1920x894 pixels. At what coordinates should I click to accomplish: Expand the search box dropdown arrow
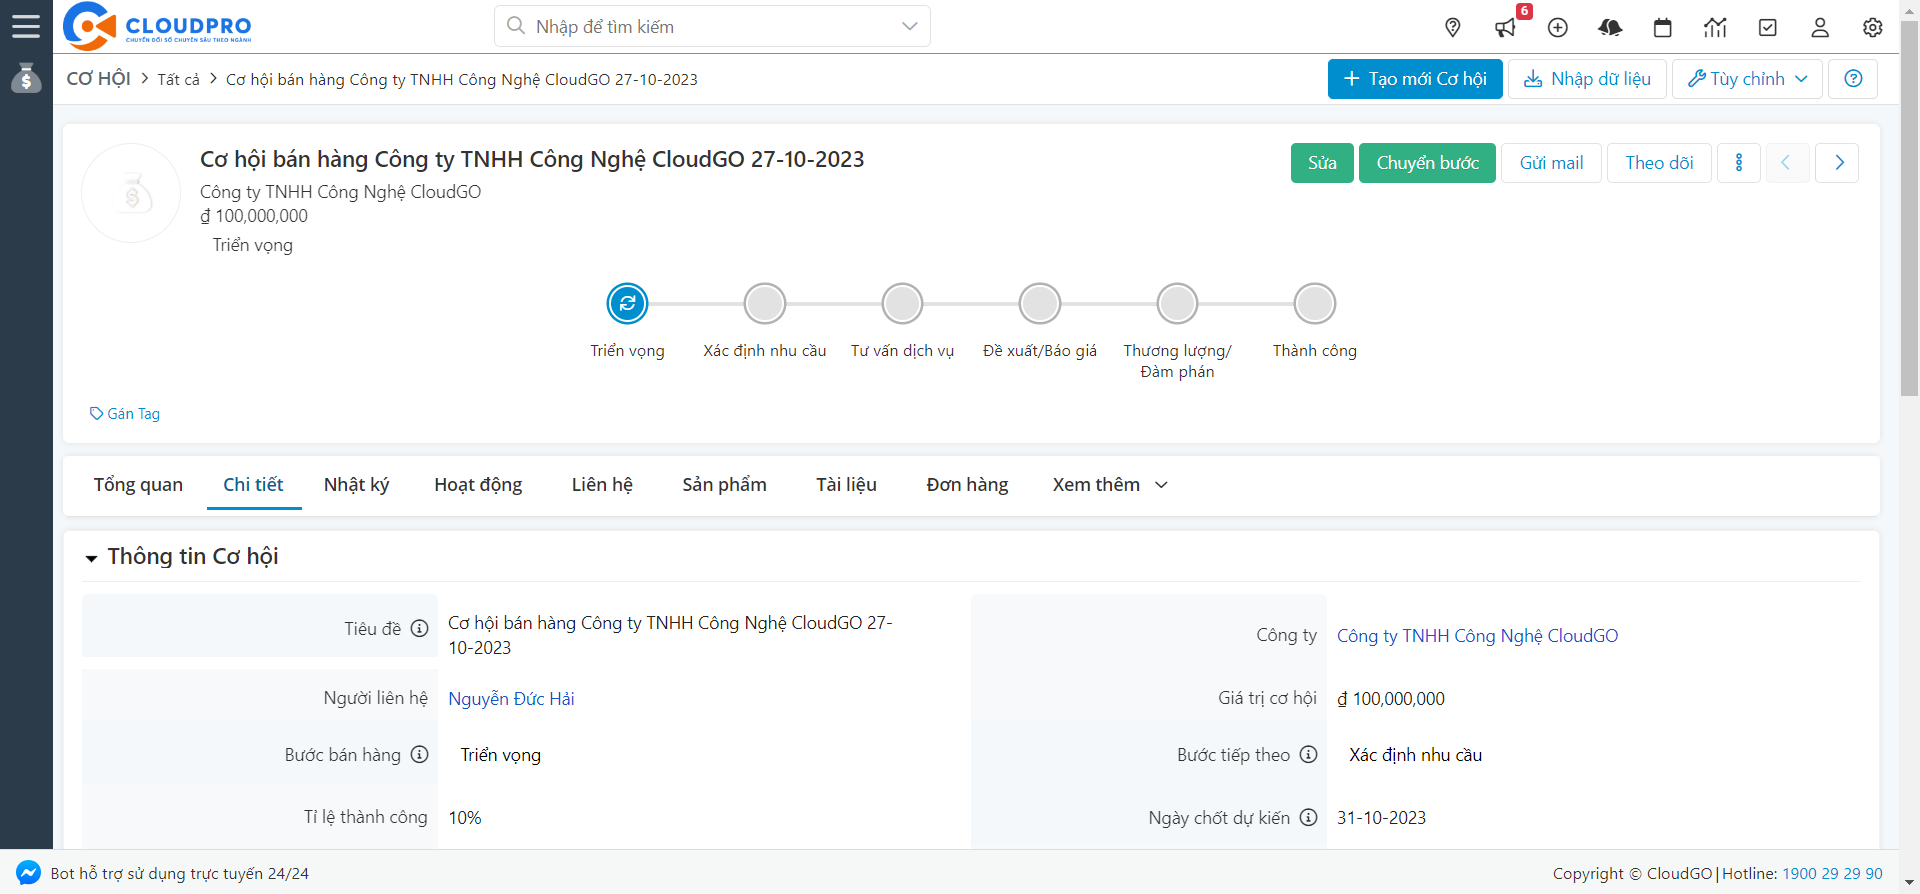tap(909, 26)
